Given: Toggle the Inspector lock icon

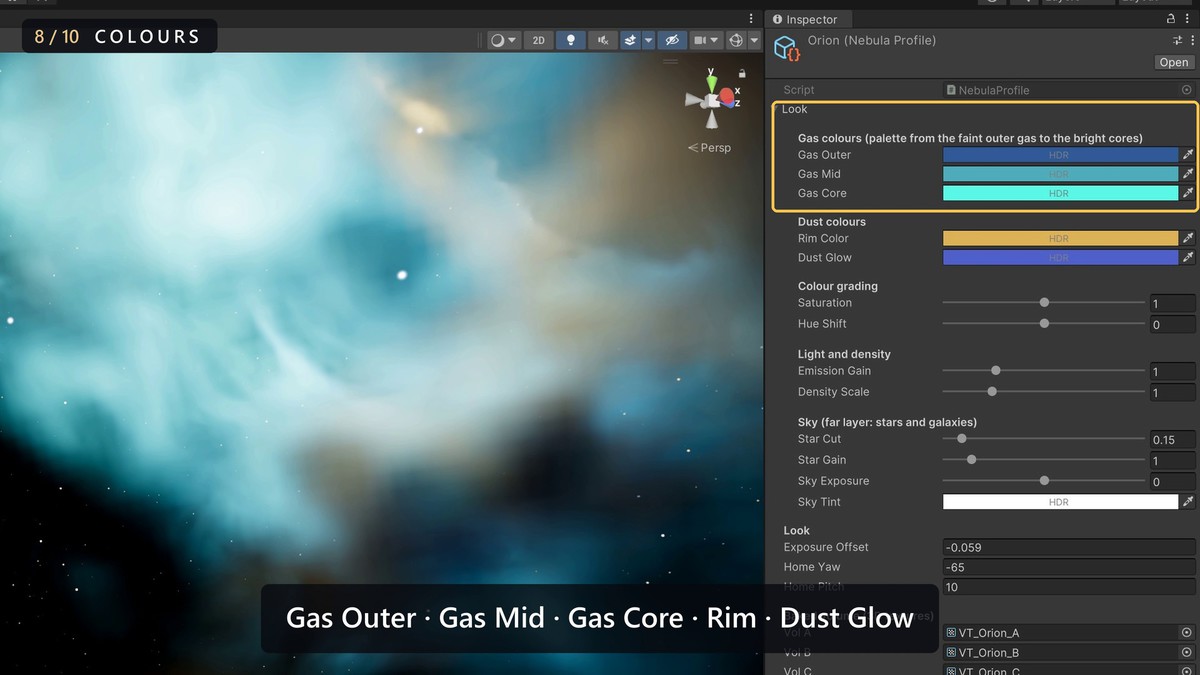Looking at the screenshot, I should tap(1171, 19).
